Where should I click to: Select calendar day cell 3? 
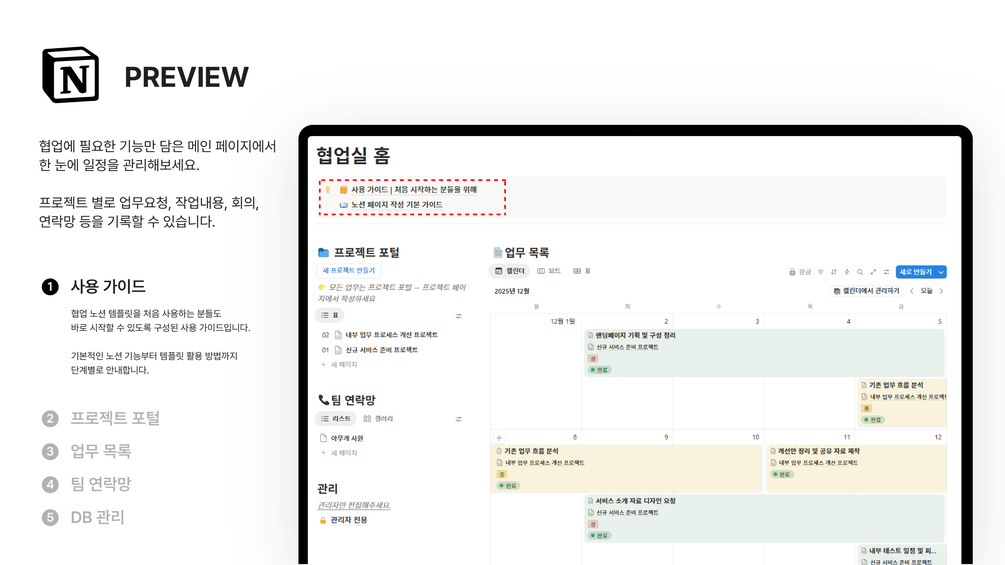[x=718, y=372]
